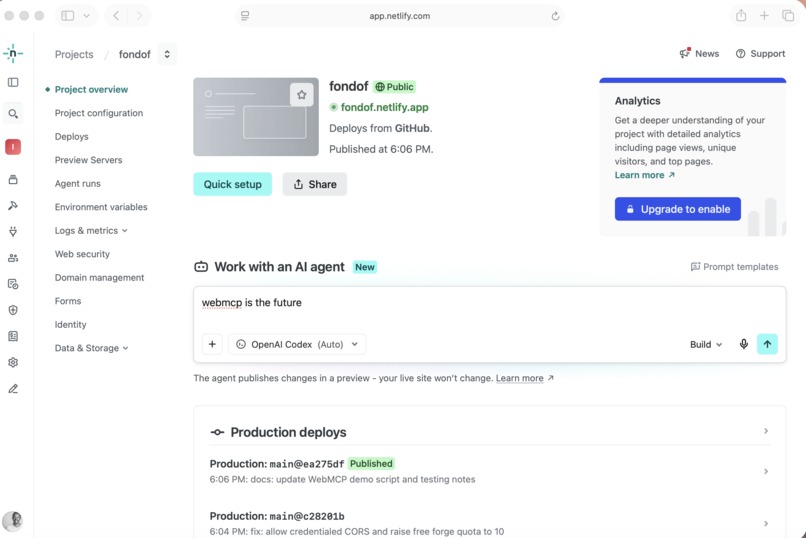Add attachment with the plus button
Viewport: 806px width, 538px height.
coord(212,344)
